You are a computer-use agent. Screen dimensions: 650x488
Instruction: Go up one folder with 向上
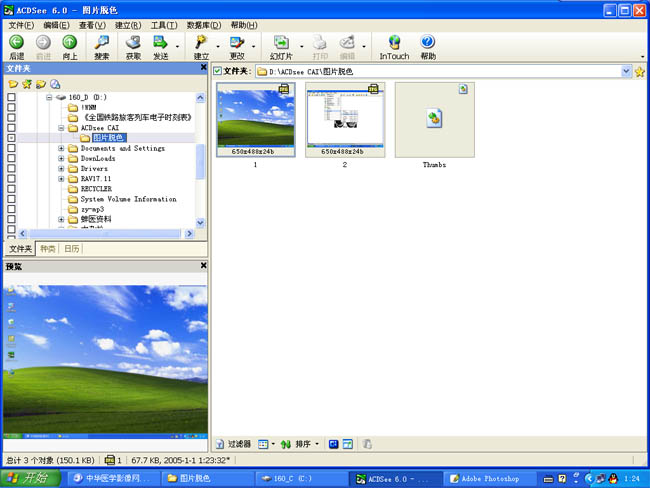click(70, 47)
